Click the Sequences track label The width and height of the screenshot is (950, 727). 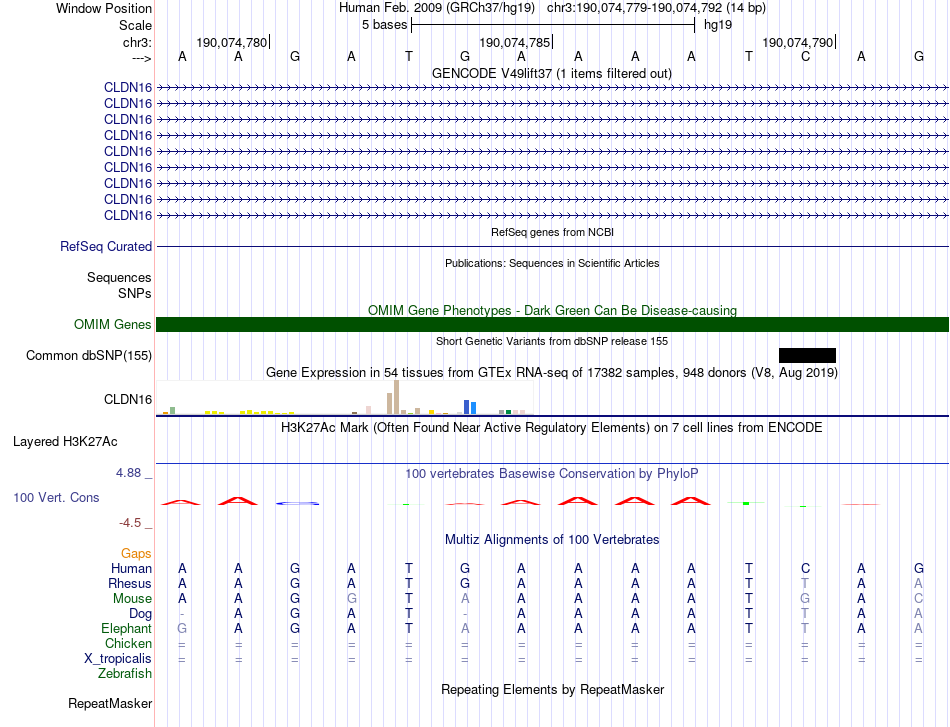119,277
